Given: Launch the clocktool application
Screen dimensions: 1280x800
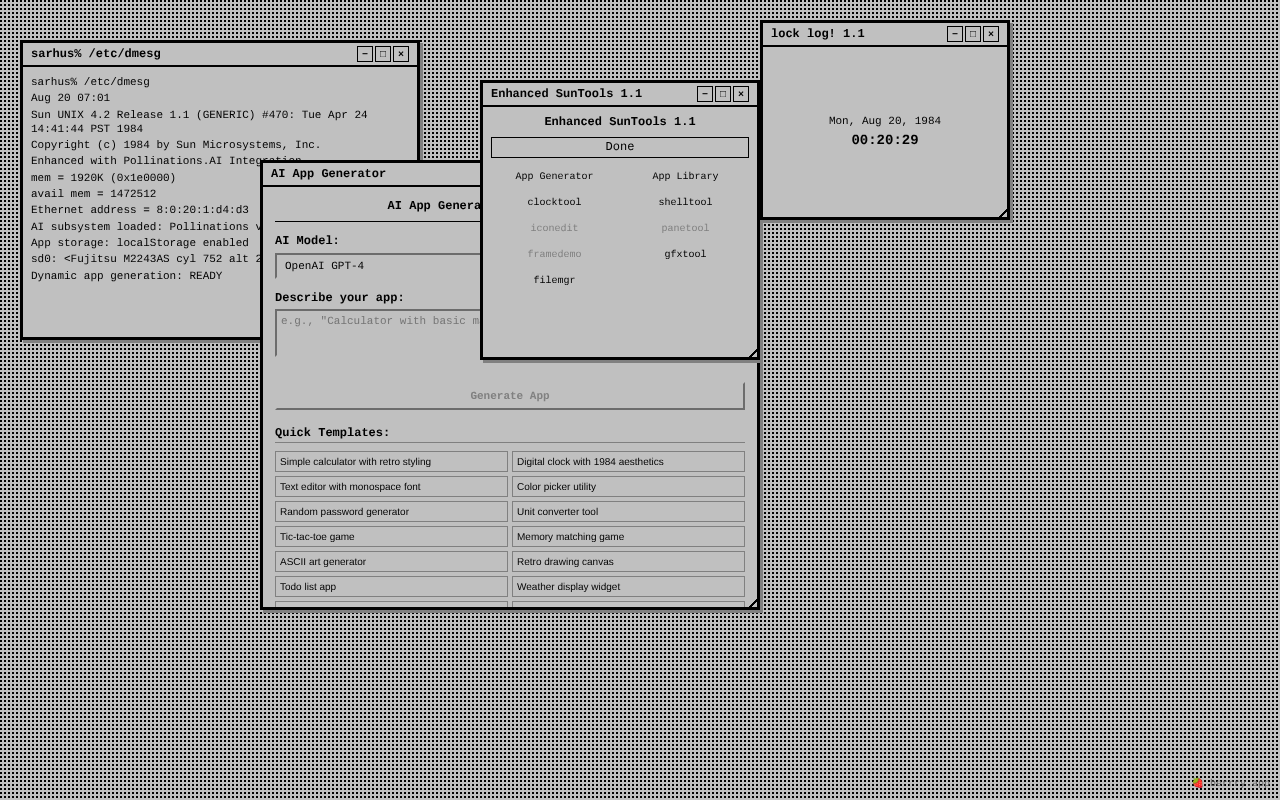Looking at the screenshot, I should click(554, 202).
